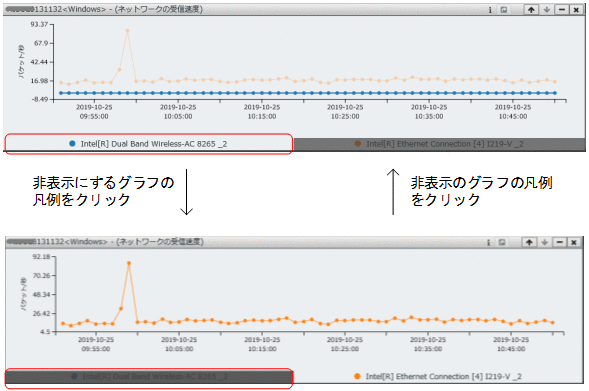
Task: Click y-axis value -8.49 in top graph
Action: 39,99
